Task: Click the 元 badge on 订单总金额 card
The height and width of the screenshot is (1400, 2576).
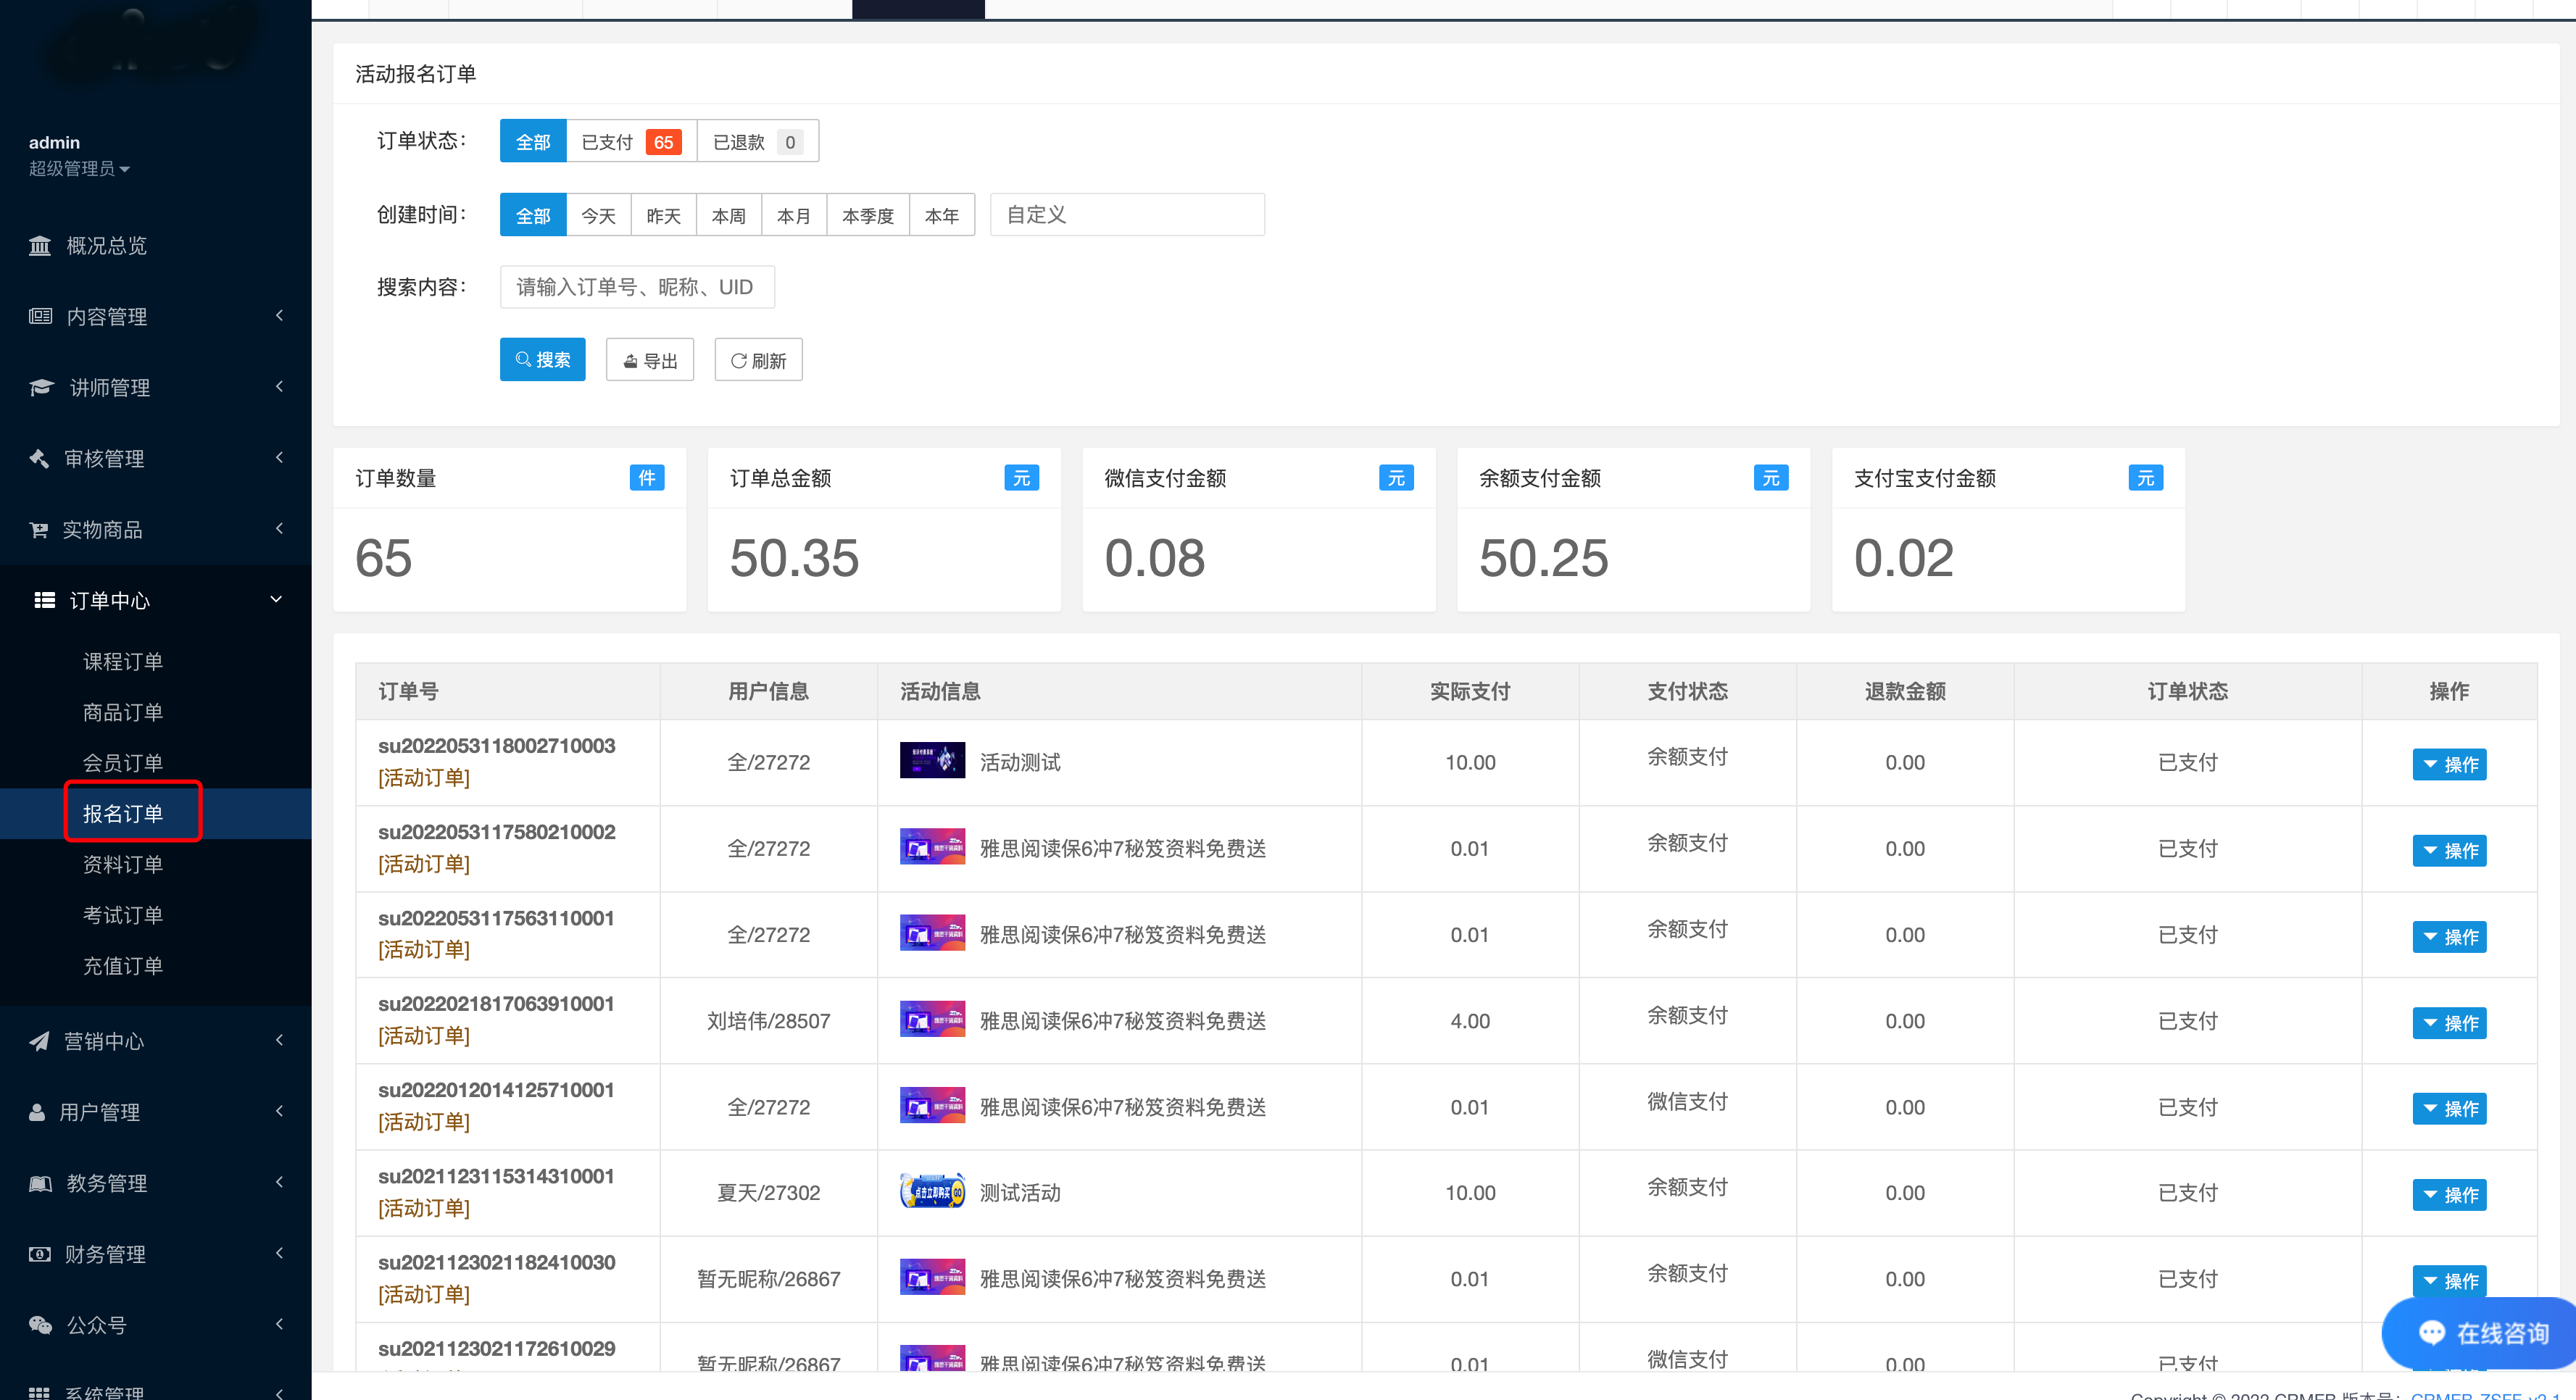Action: click(x=1021, y=478)
